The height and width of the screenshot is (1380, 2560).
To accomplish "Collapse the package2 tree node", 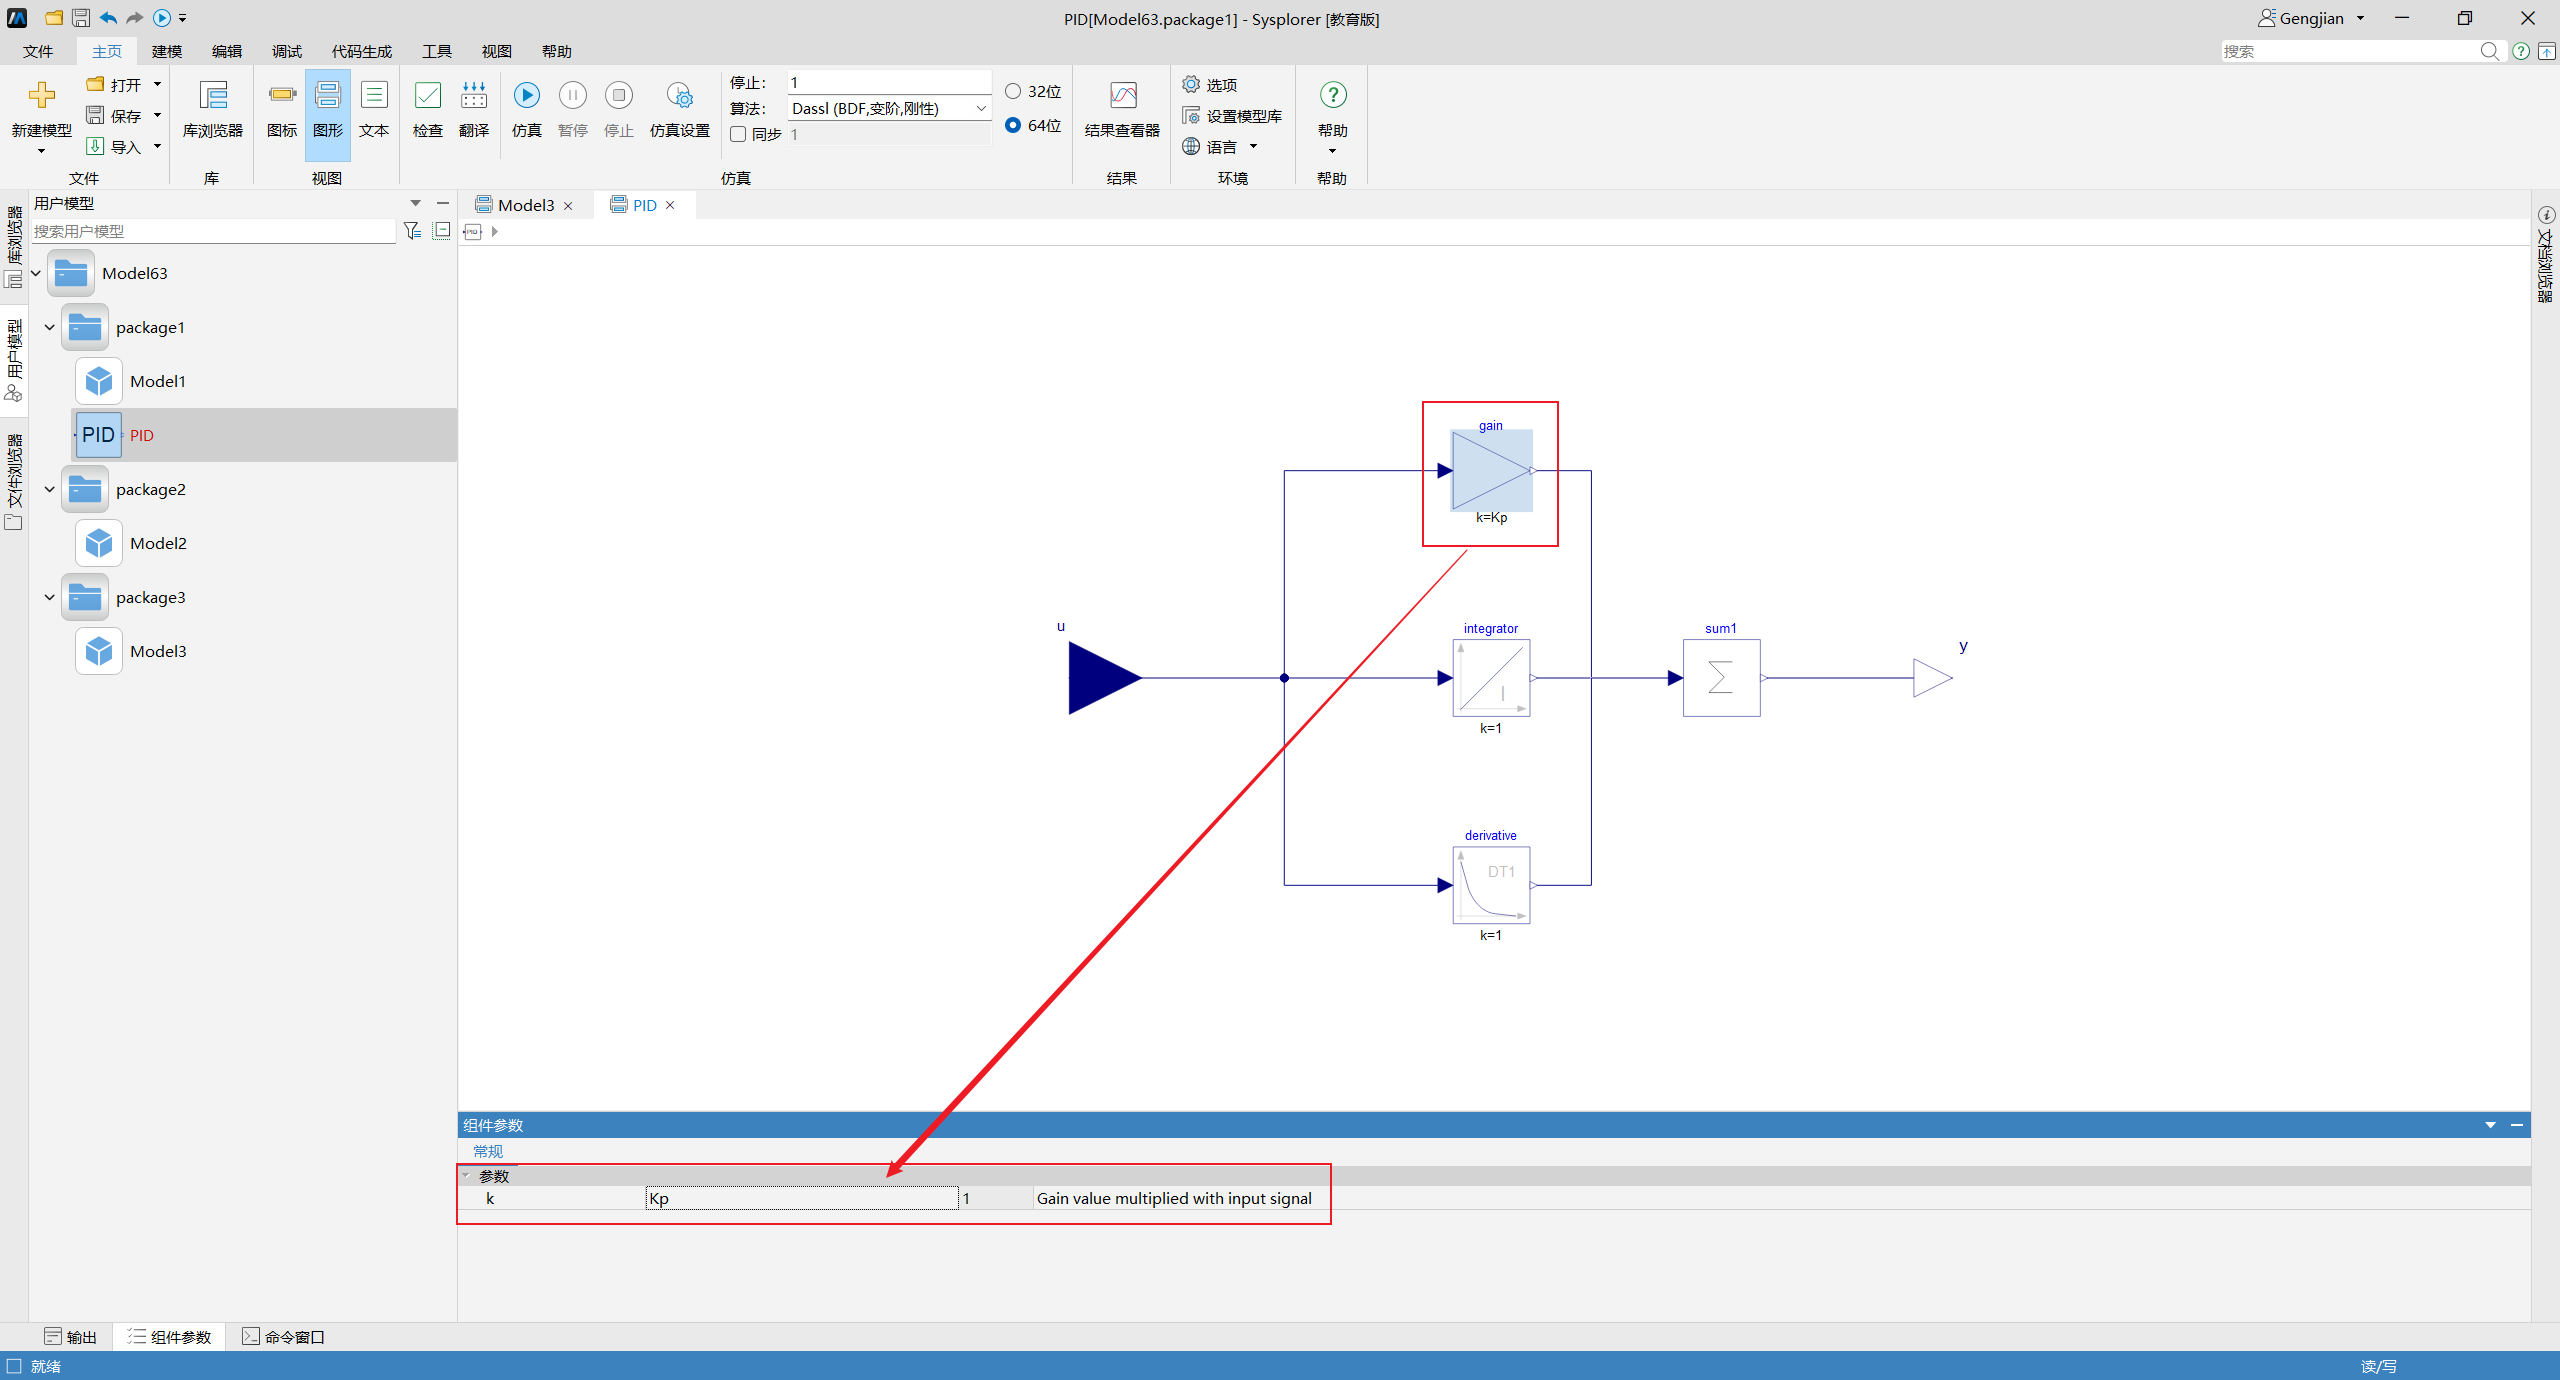I will coord(49,489).
